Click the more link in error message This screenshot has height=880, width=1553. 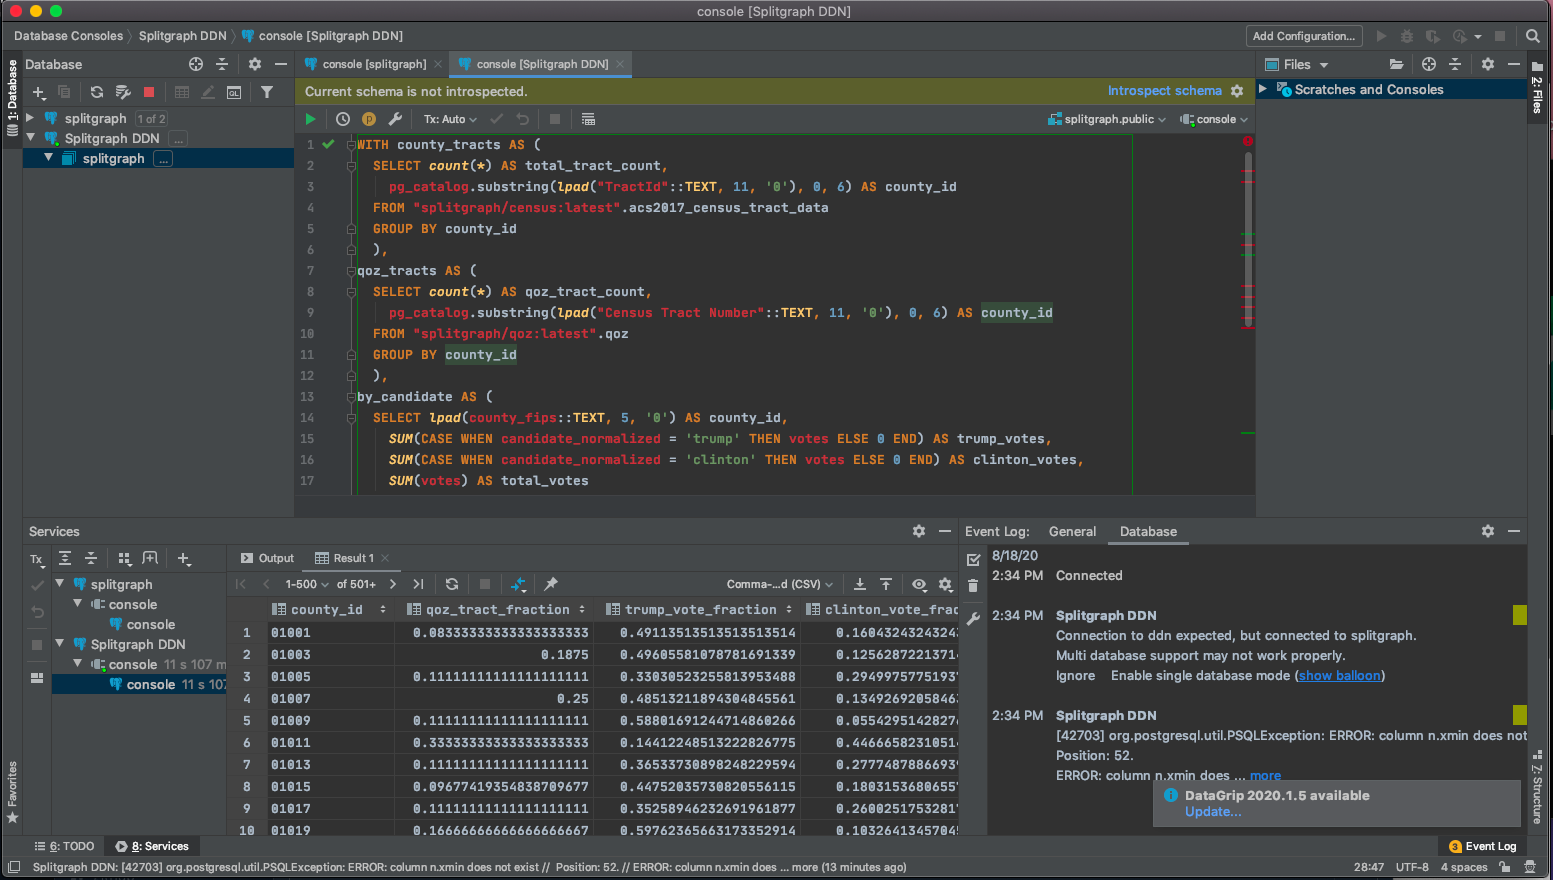[x=1265, y=776]
